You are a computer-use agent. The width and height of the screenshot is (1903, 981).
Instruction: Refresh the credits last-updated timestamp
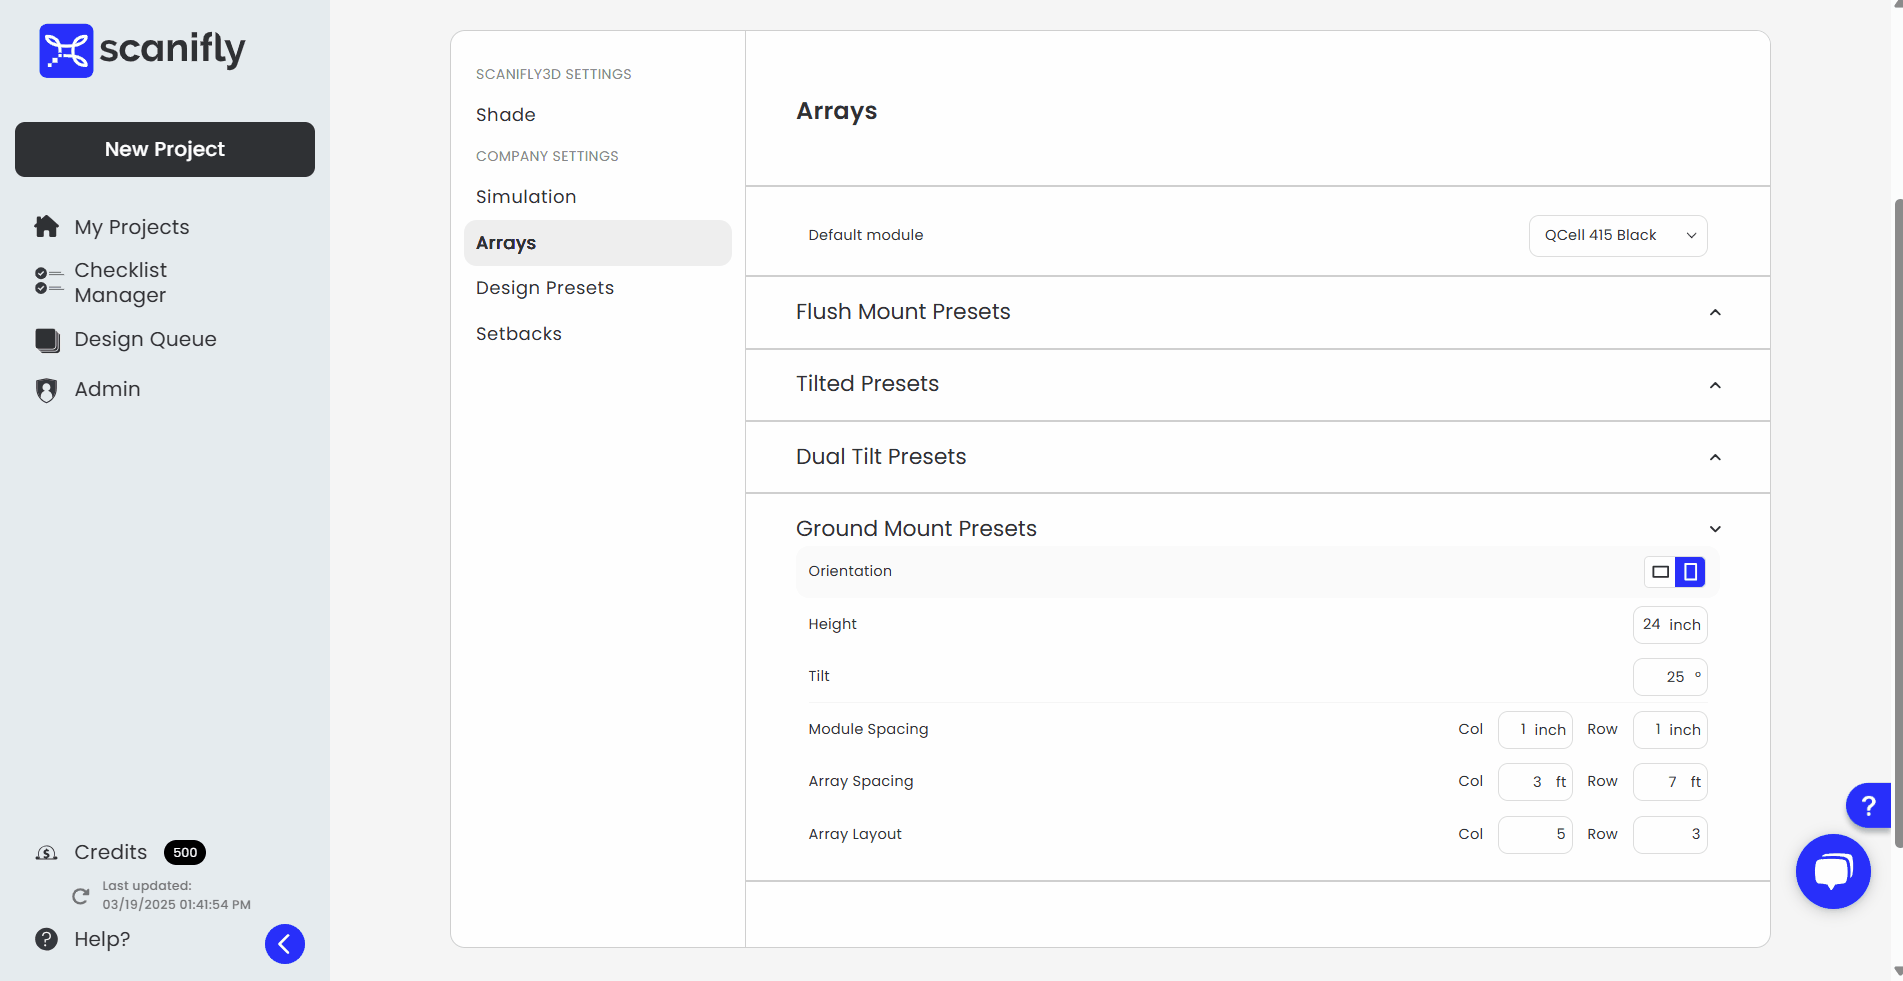pos(80,896)
